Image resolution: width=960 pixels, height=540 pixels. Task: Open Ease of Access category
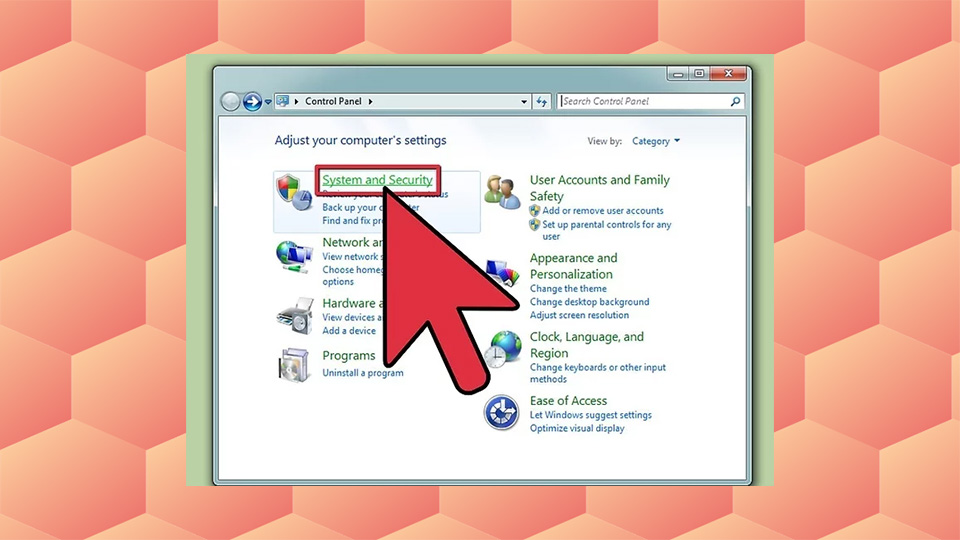click(x=568, y=401)
